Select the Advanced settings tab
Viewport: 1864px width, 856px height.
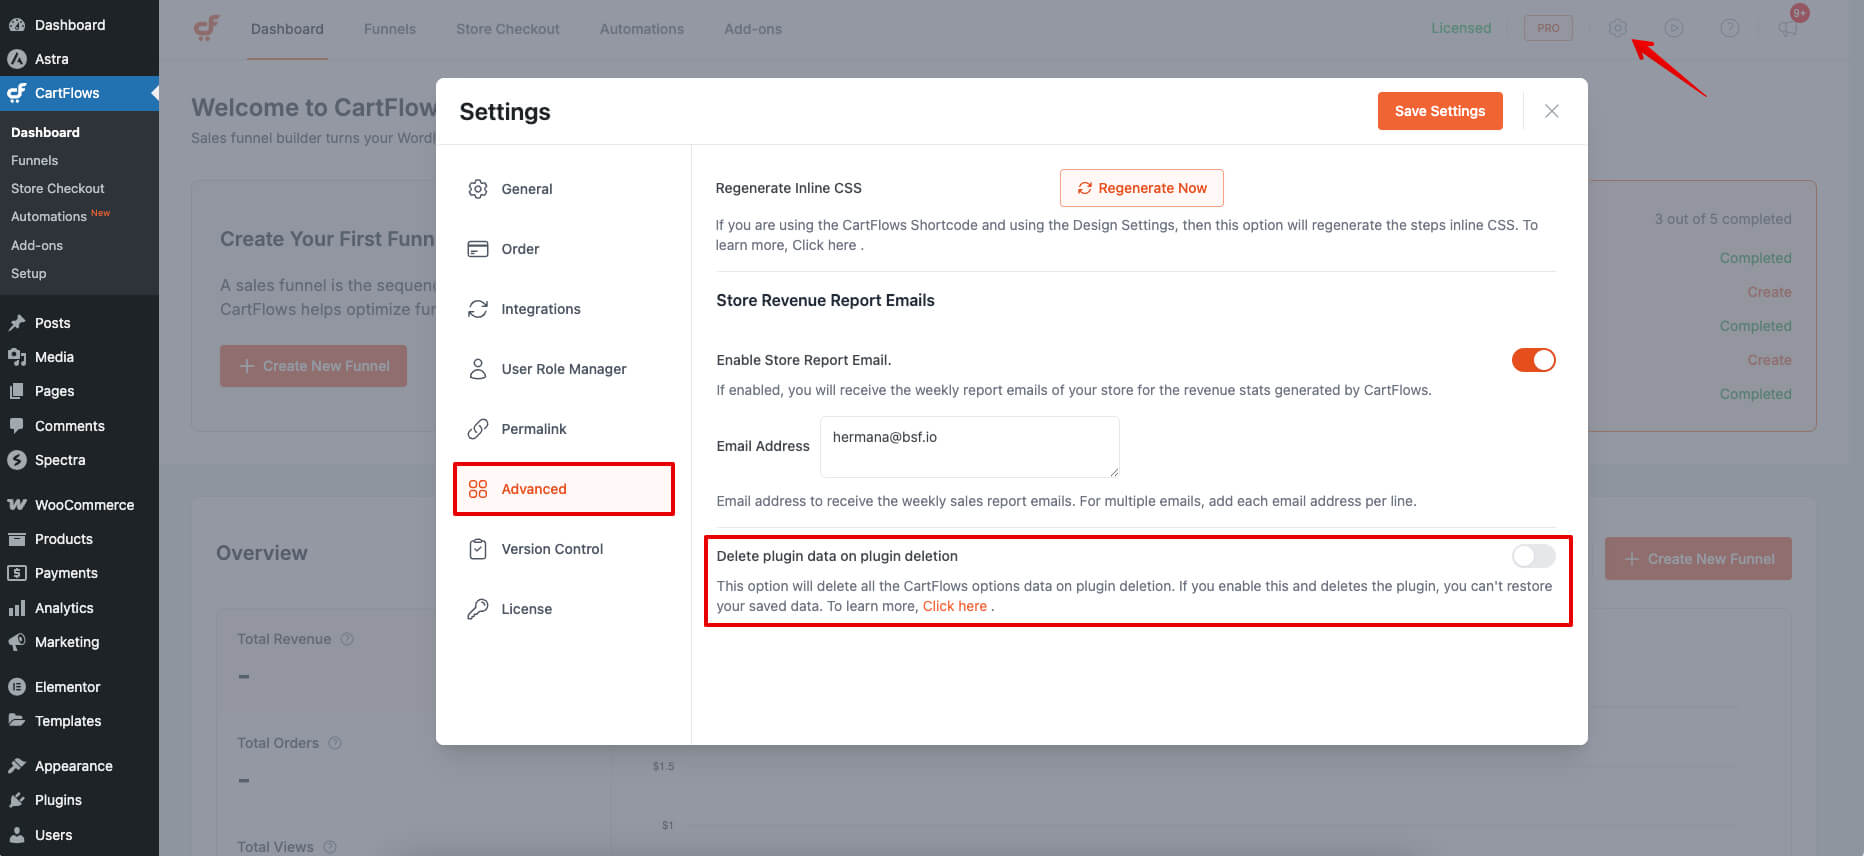tap(563, 489)
